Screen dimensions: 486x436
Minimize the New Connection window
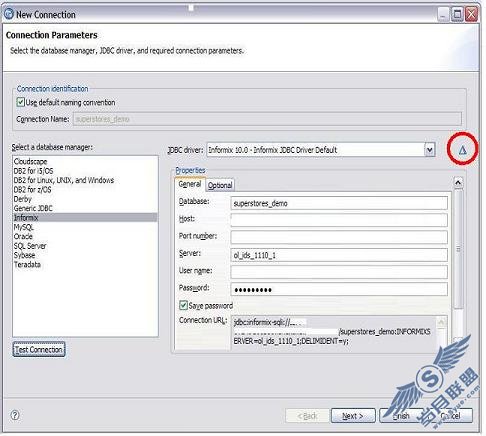(443, 14)
